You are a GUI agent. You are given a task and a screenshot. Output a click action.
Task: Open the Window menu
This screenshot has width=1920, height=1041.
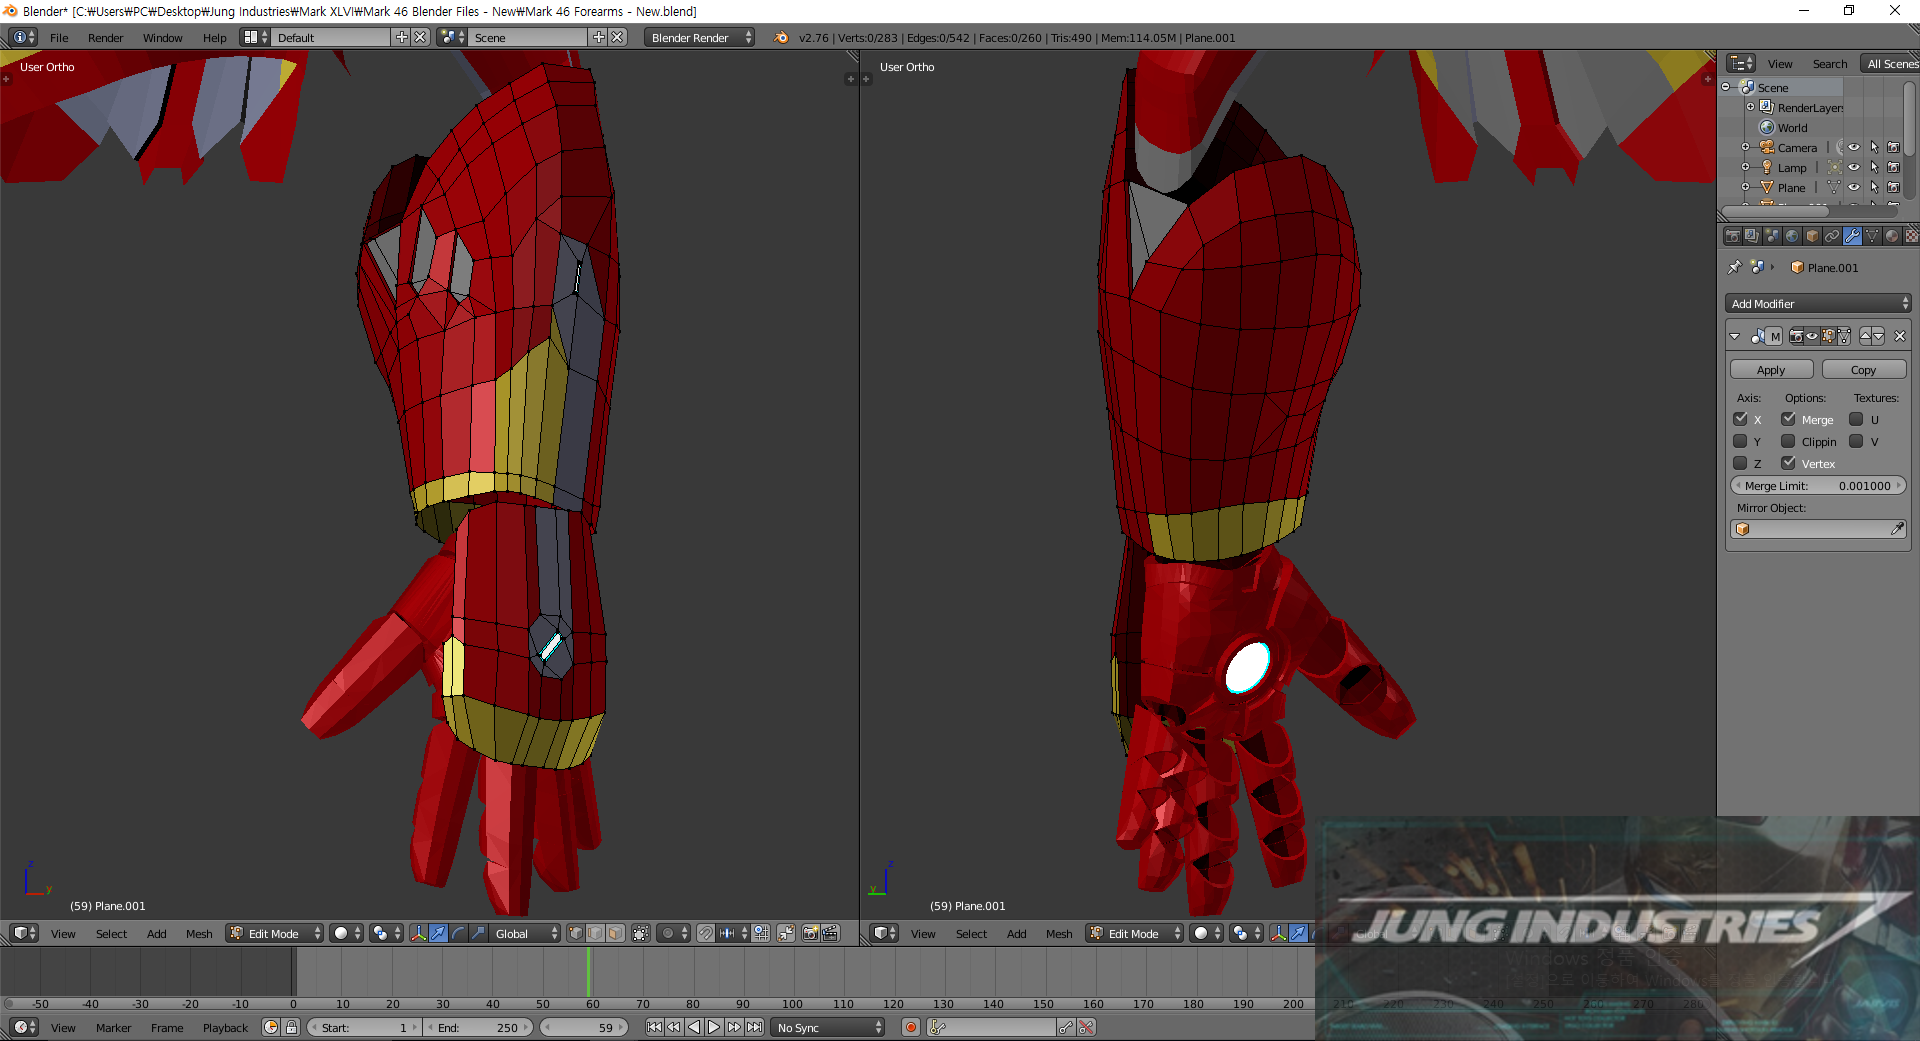162,37
